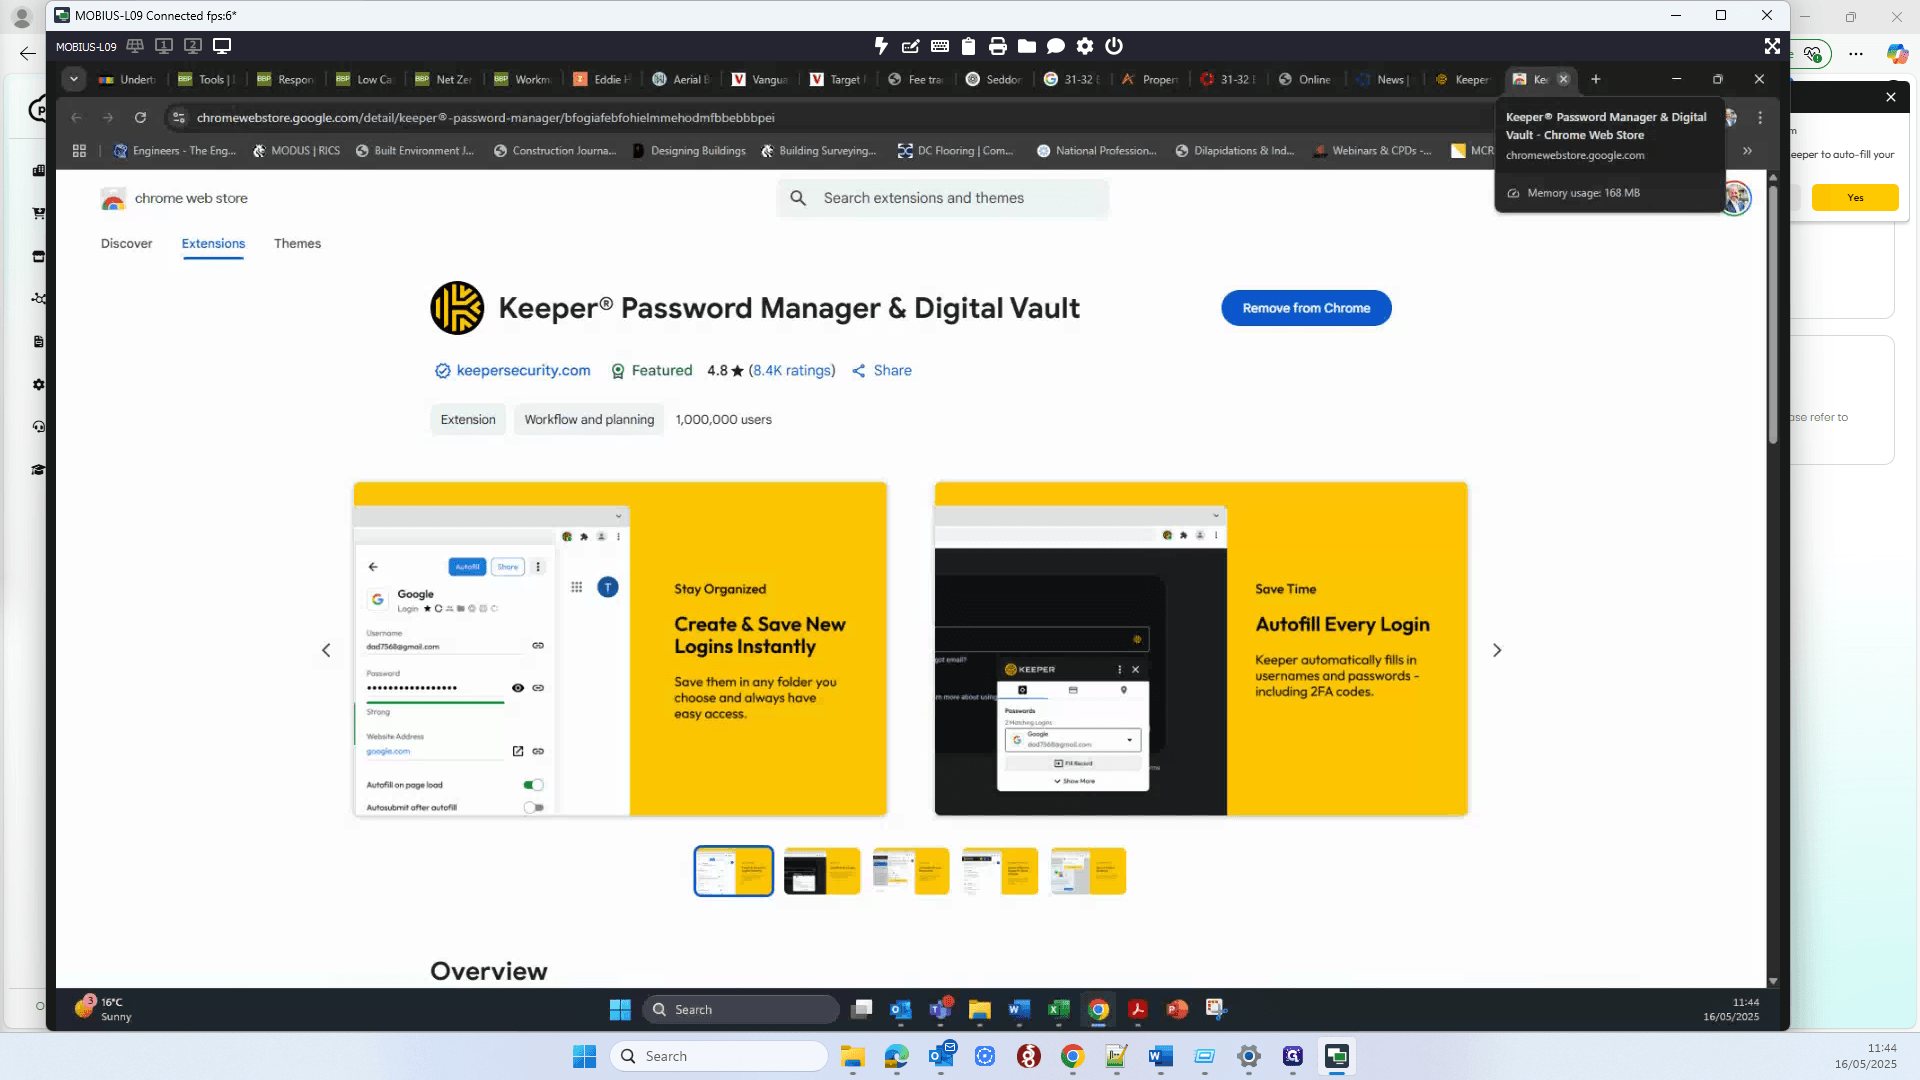Image resolution: width=1920 pixels, height=1080 pixels.
Task: Toggle full screen with the expand arrows icon
Action: coord(1772,46)
